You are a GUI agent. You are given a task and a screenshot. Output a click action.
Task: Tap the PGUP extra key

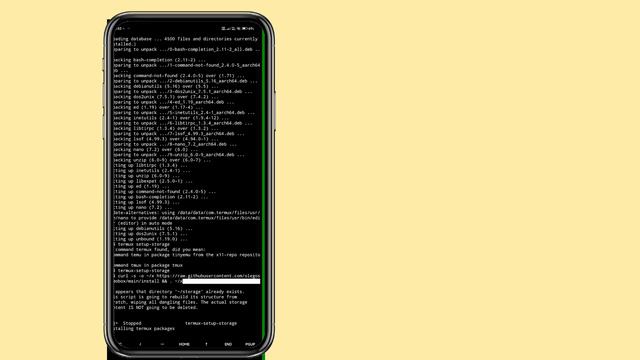(250, 344)
